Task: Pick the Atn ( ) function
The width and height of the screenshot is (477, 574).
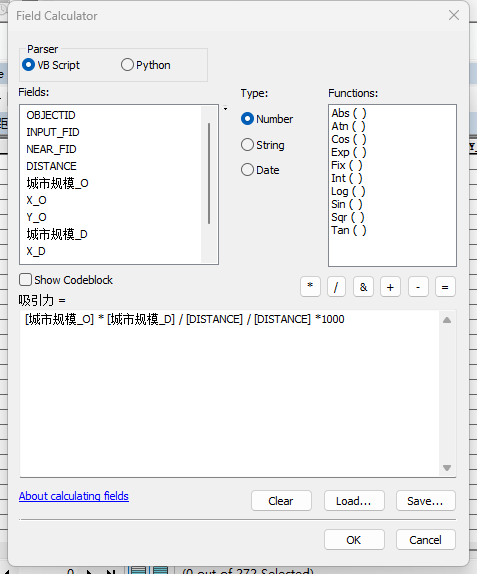Action: point(348,126)
